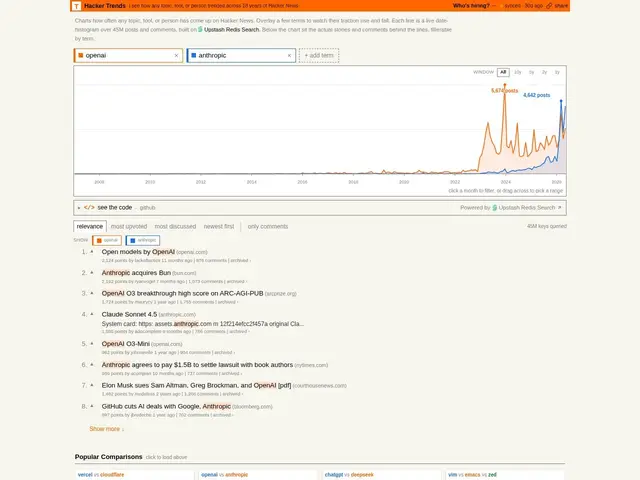
Task: Load the chatgpt vs deepseek comparison
Action: pos(382,475)
